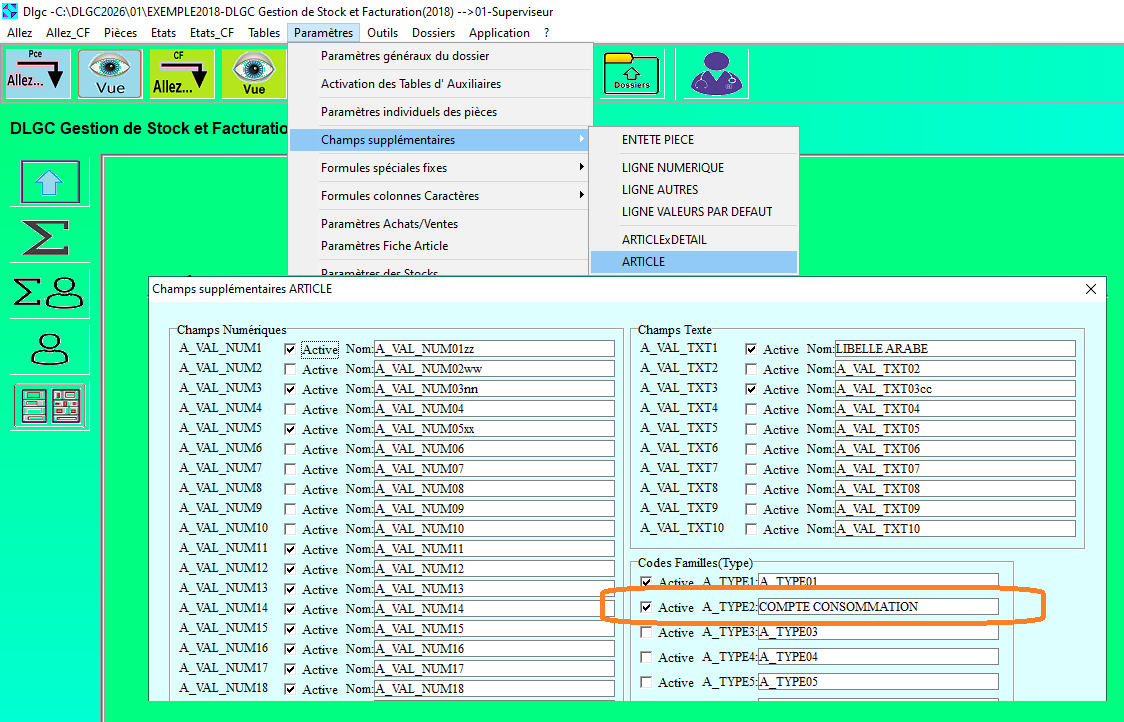
Task: Select LIGNE NUMERIQUE in the submenu
Action: [673, 168]
